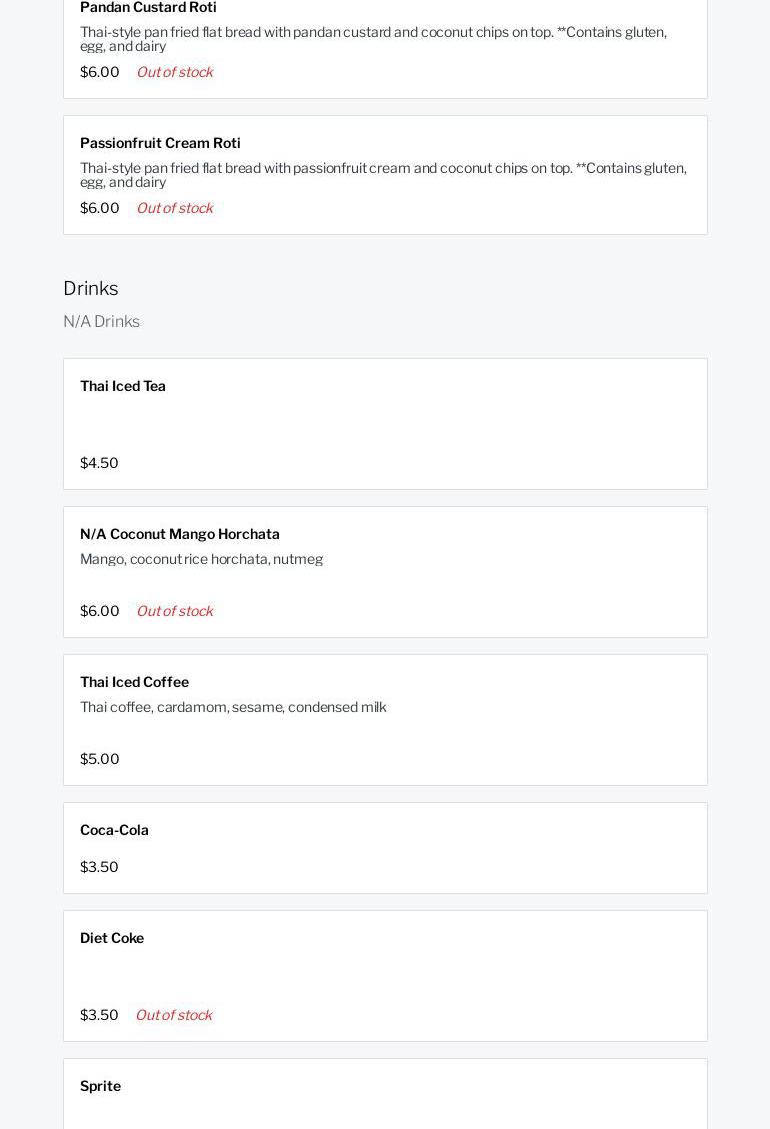770x1129 pixels.
Task: Click the Coca-Cola $3.50 price
Action: (x=99, y=867)
